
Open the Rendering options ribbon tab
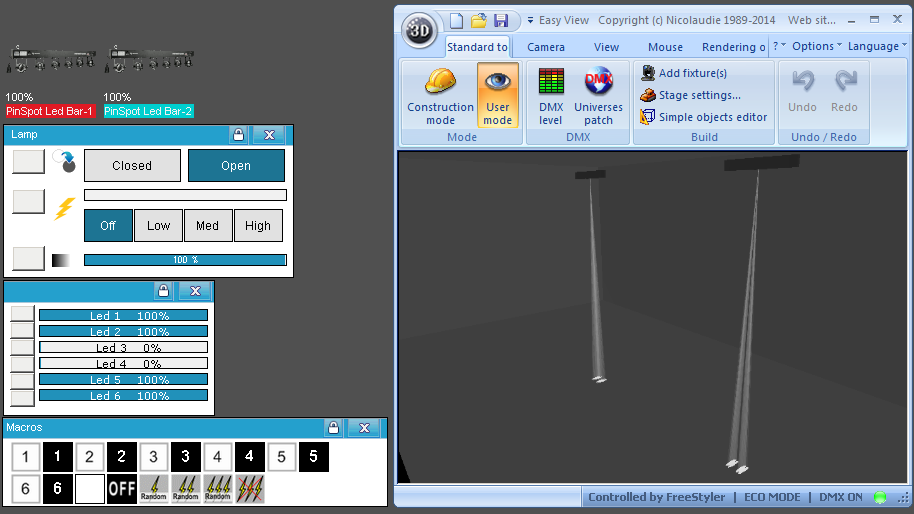tap(733, 47)
